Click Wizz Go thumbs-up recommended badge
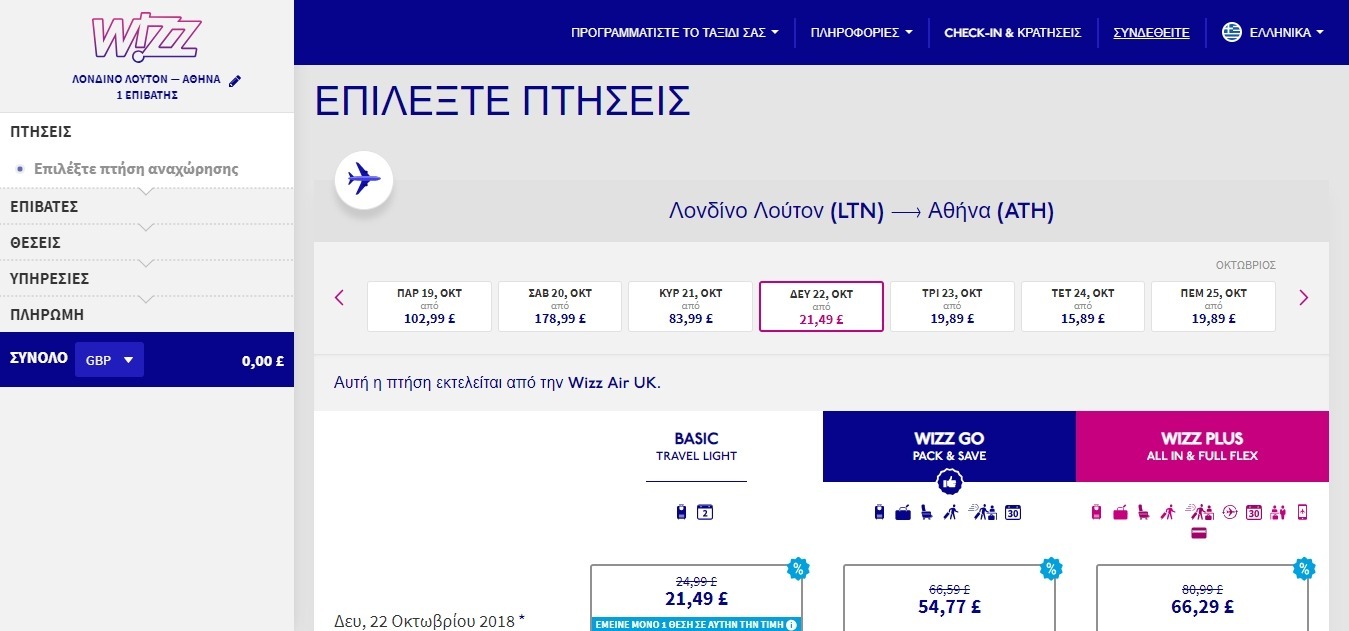This screenshot has height=631, width=1349. click(949, 482)
